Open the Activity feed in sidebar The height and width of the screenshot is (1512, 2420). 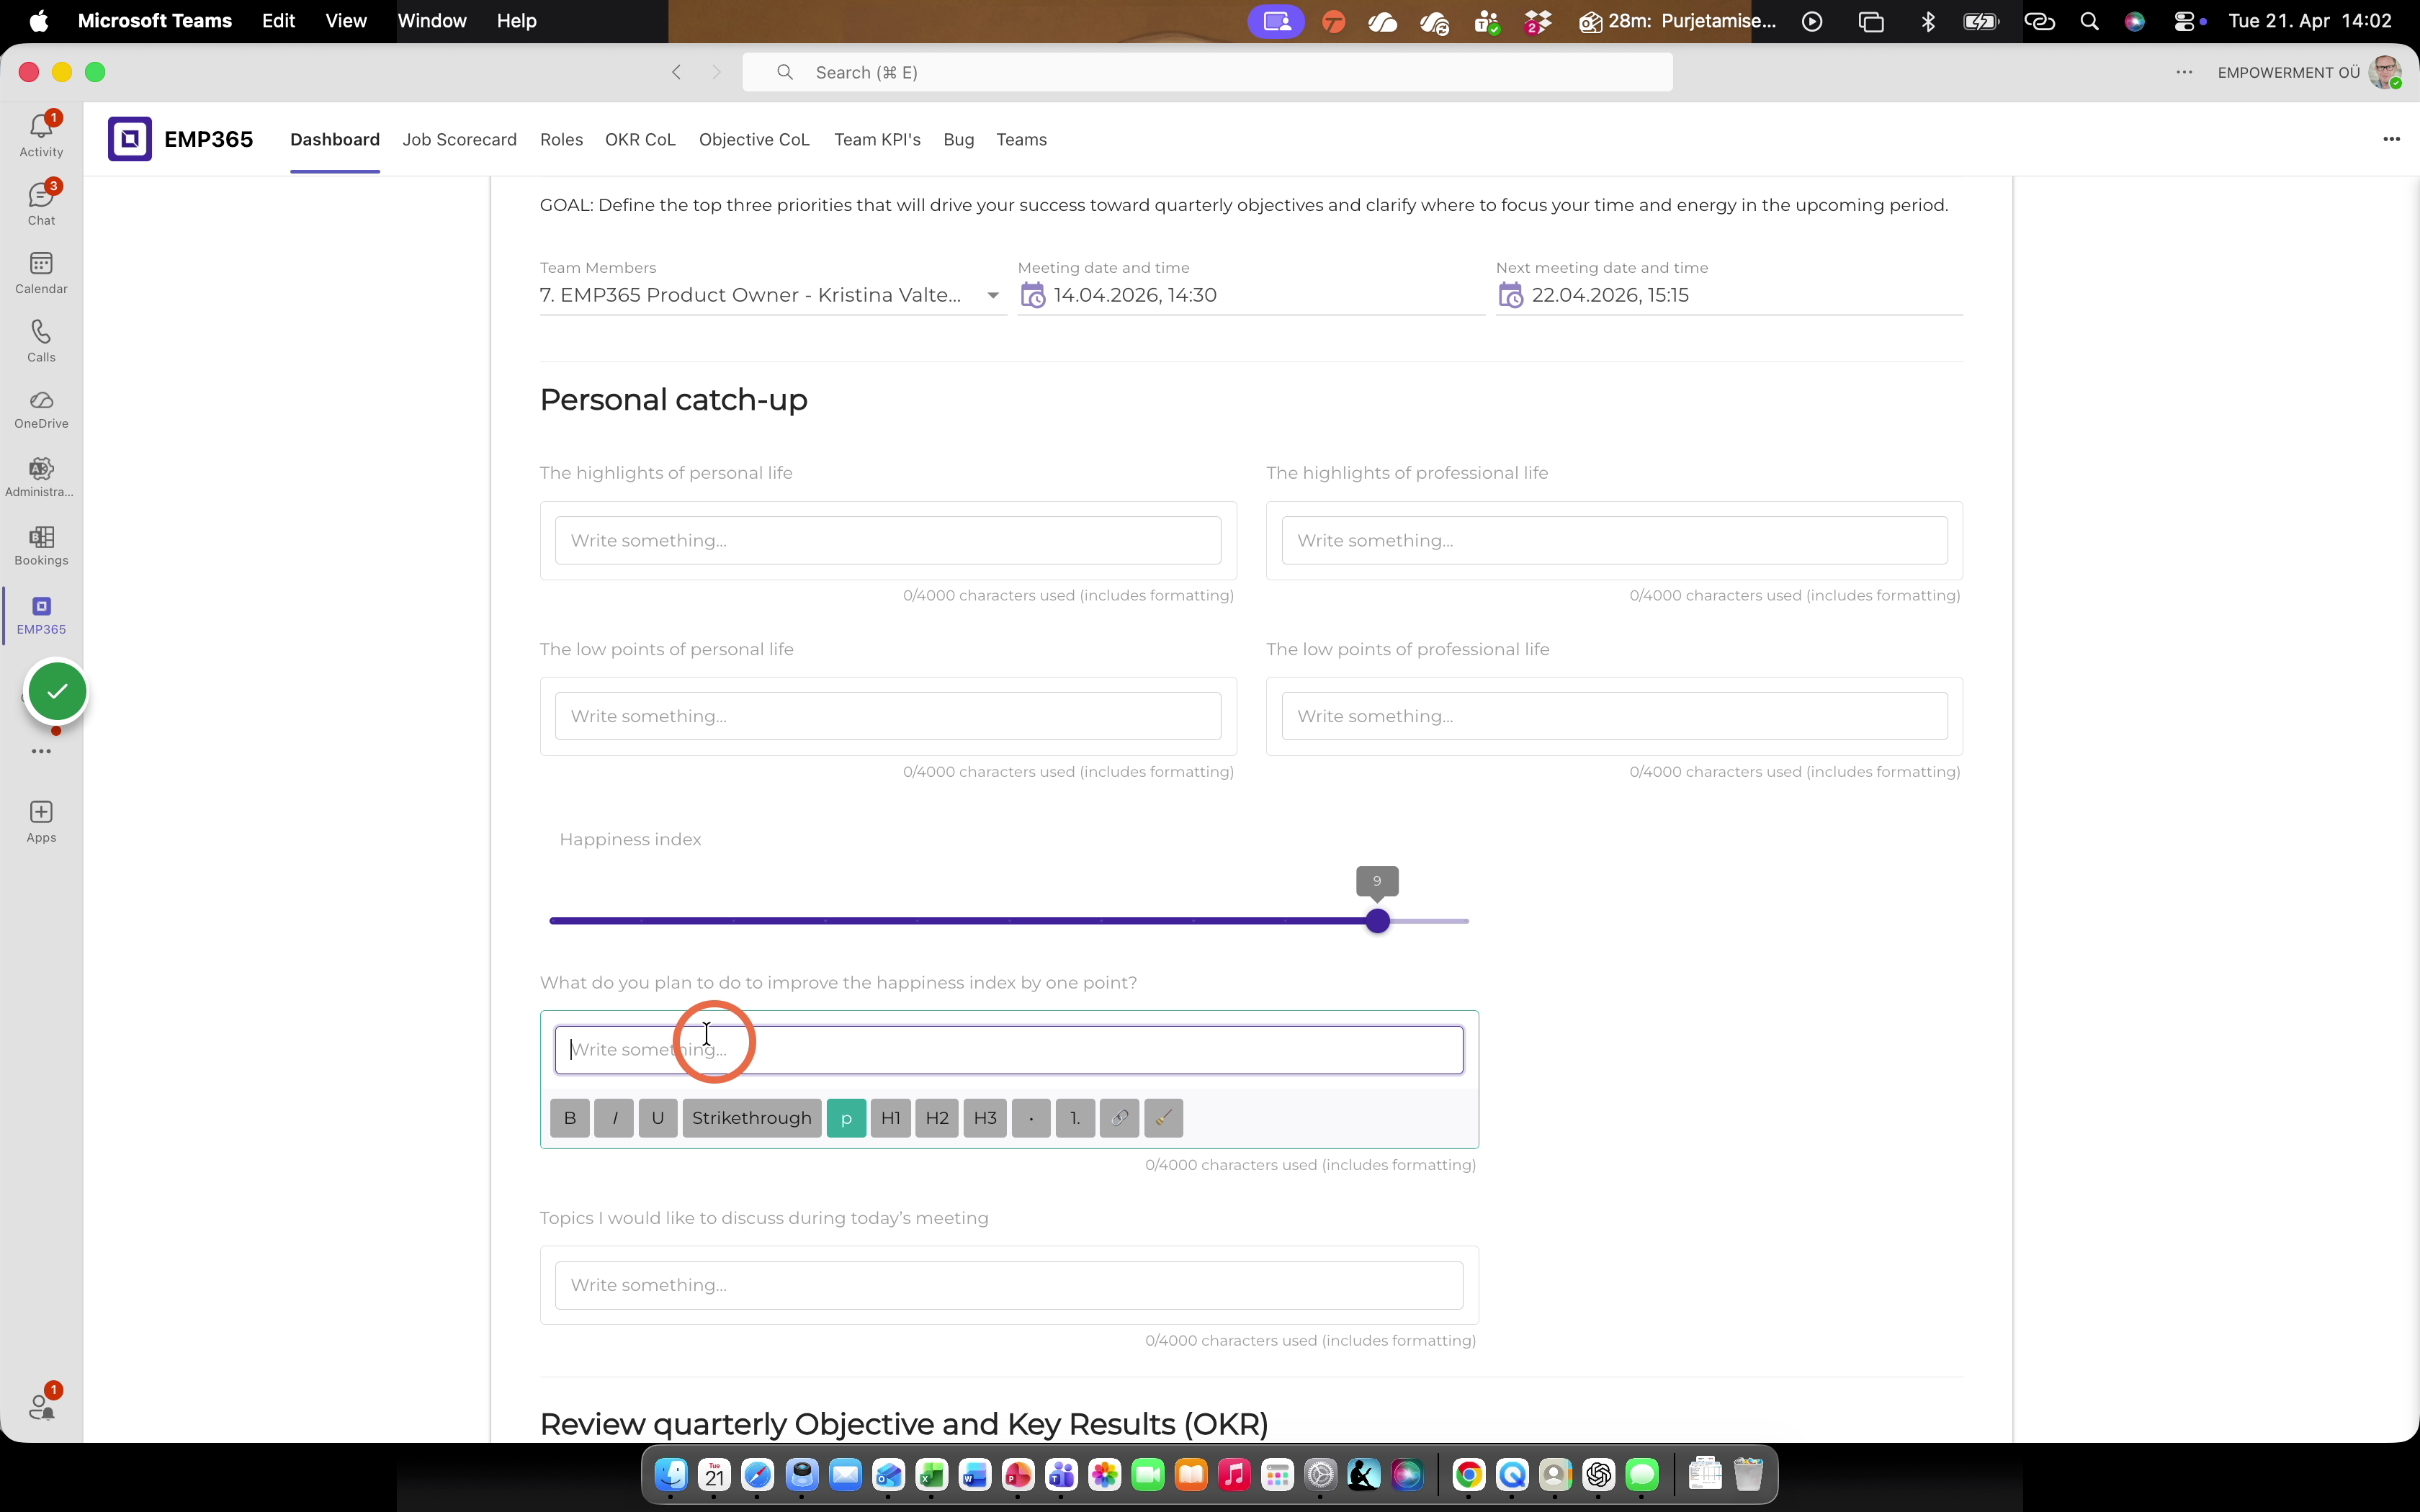click(x=41, y=134)
